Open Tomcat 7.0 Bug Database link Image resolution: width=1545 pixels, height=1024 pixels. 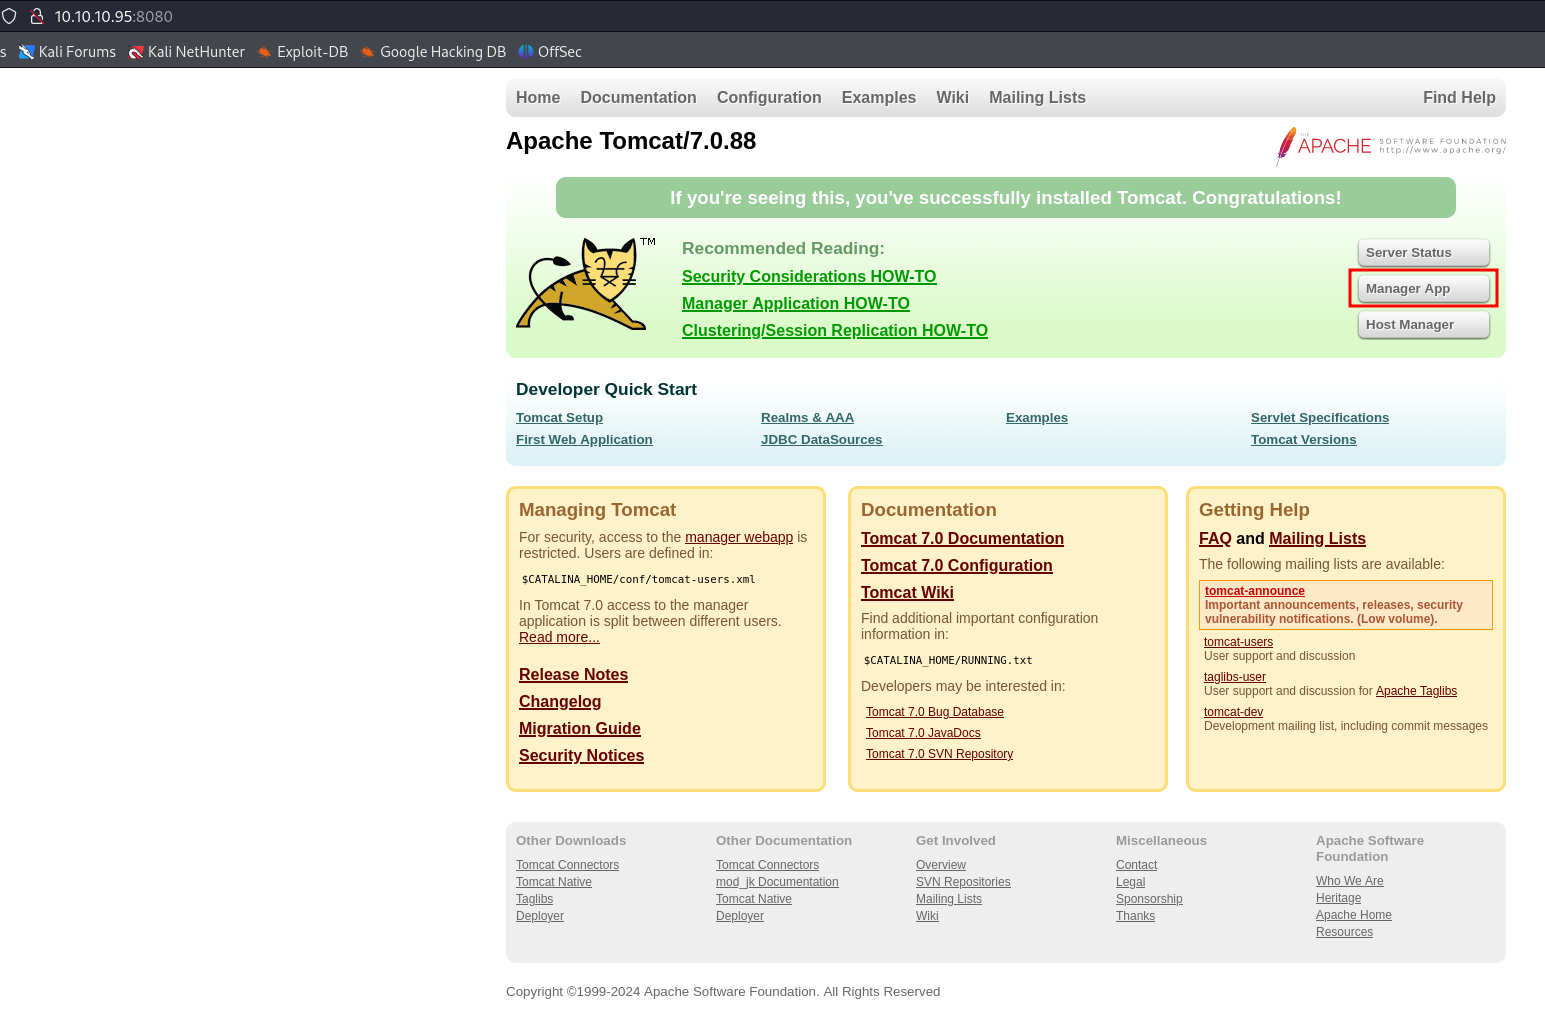pyautogui.click(x=935, y=712)
